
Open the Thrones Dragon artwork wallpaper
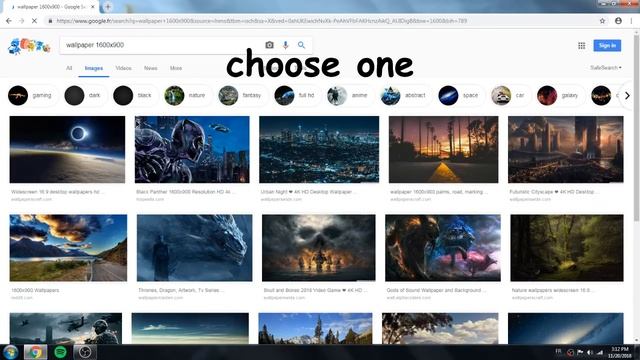pyautogui.click(x=194, y=248)
